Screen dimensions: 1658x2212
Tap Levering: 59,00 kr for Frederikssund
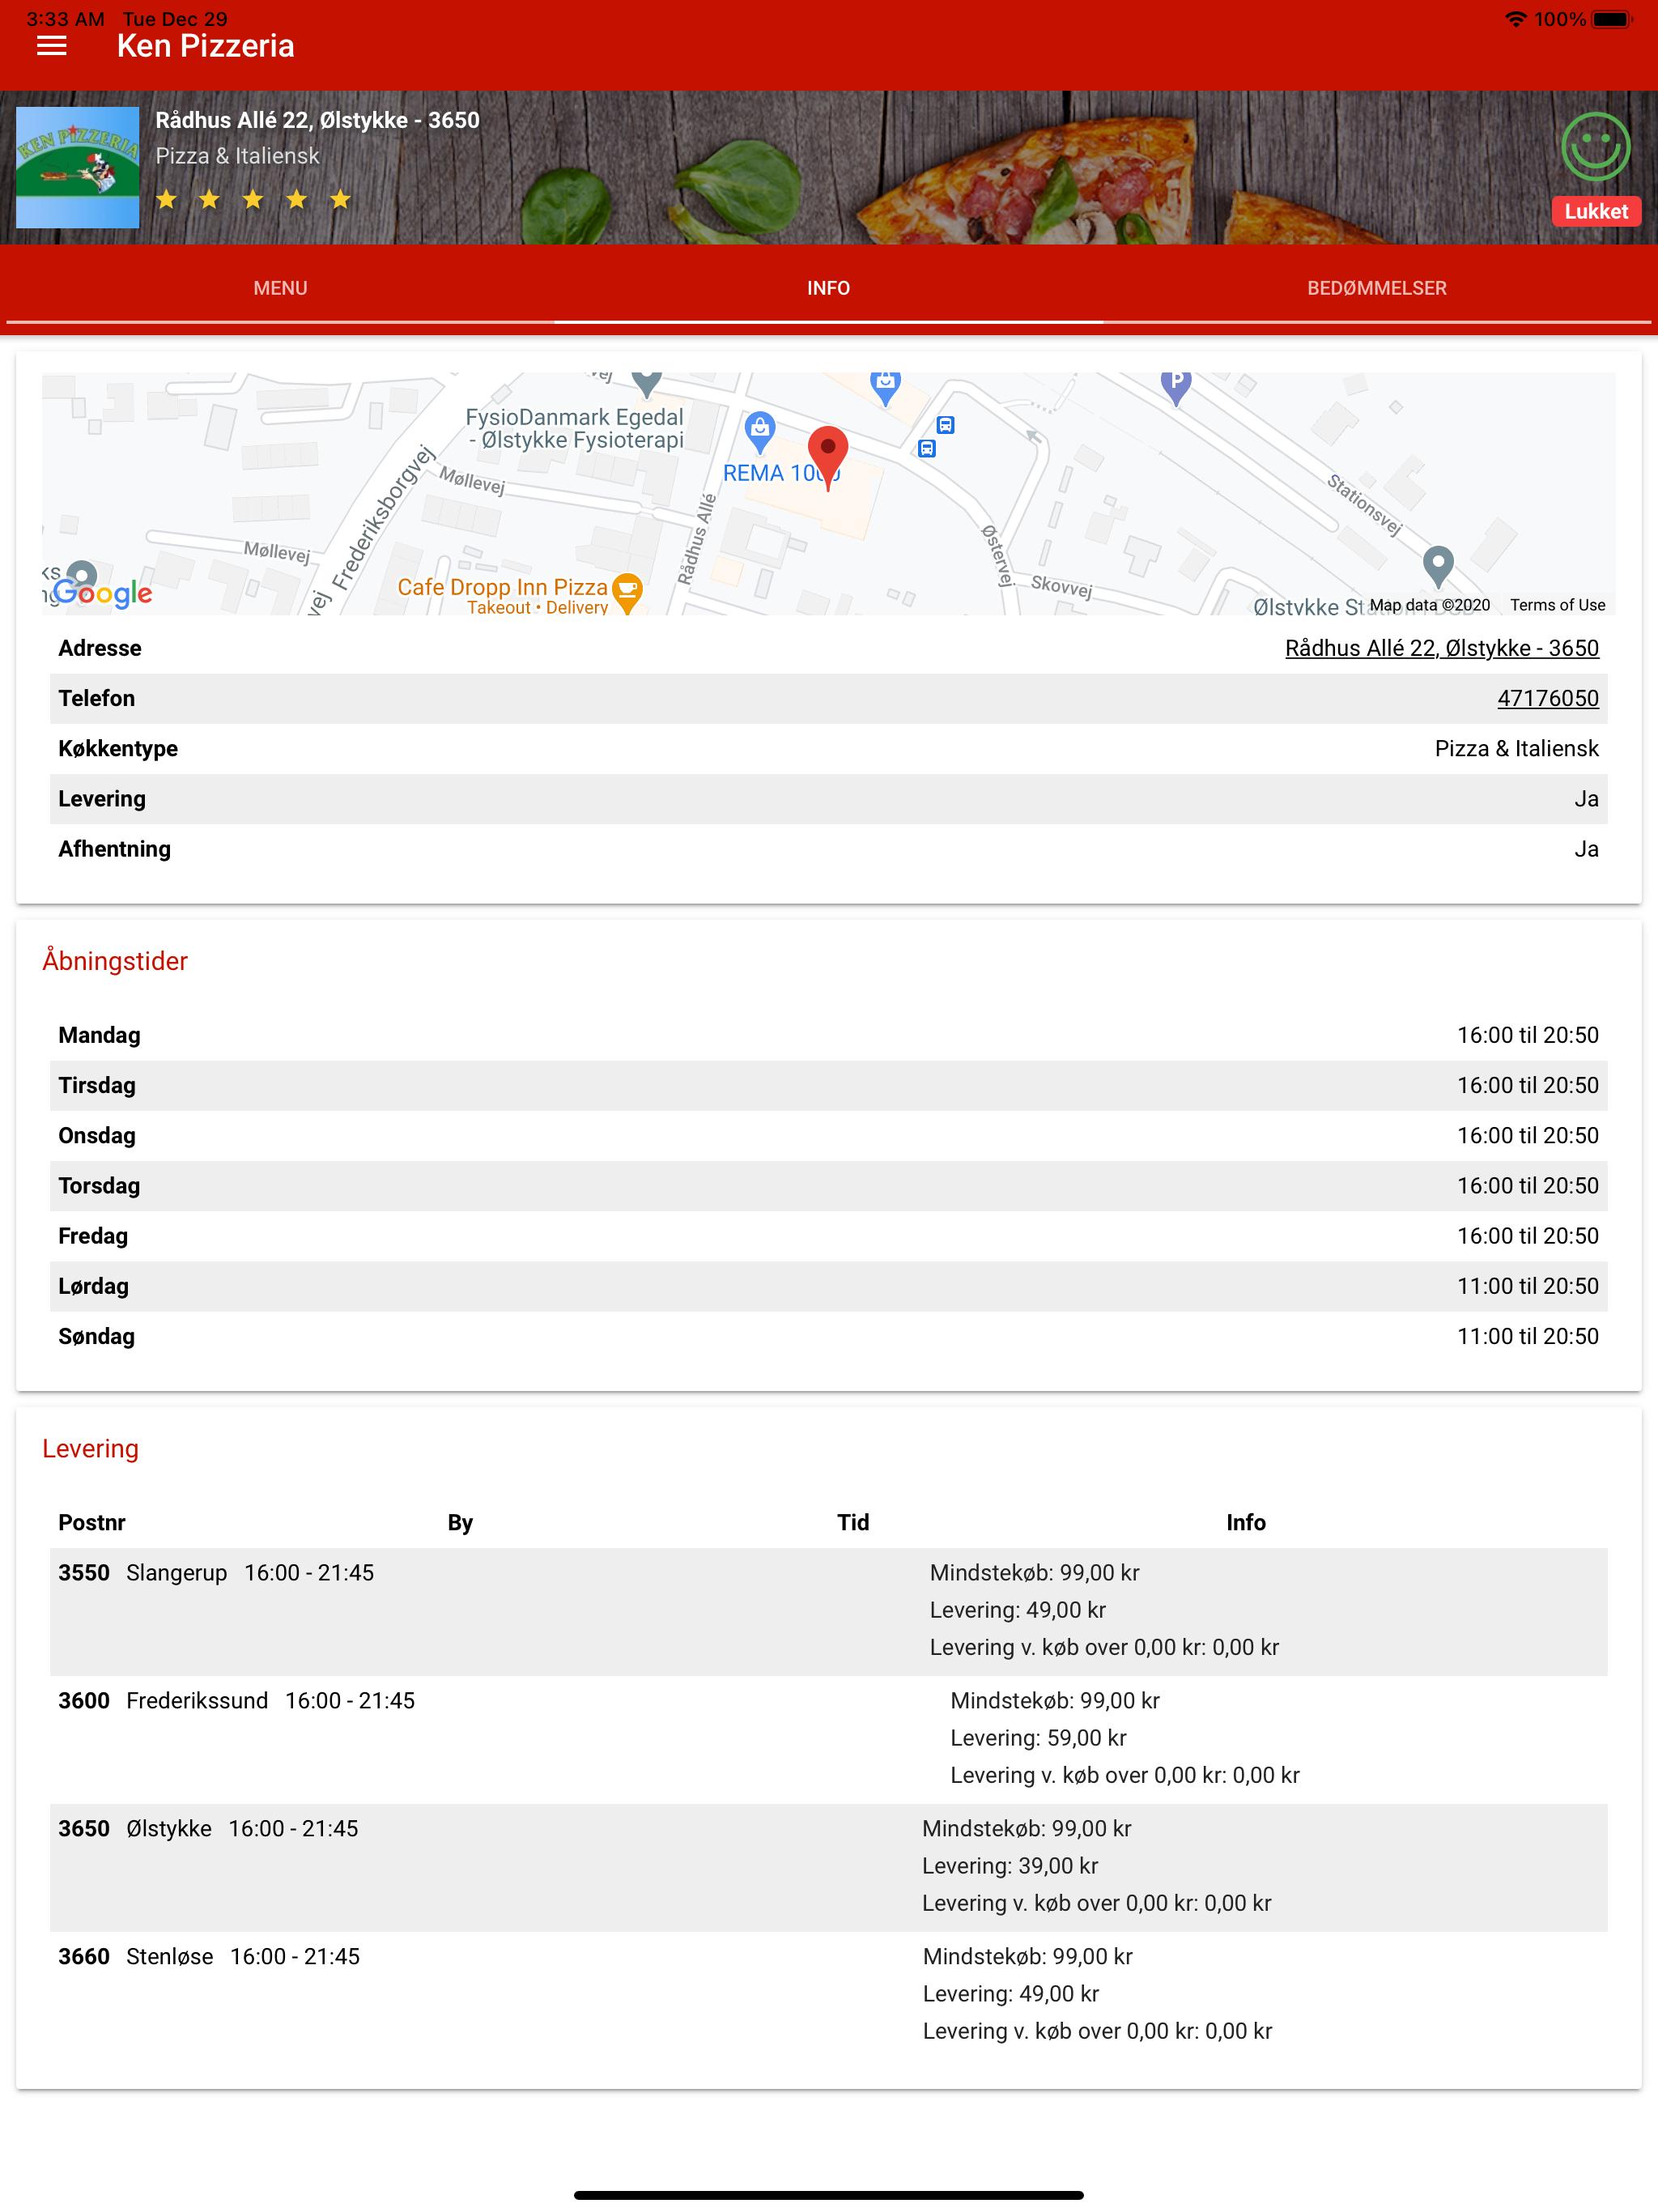(x=1038, y=1738)
